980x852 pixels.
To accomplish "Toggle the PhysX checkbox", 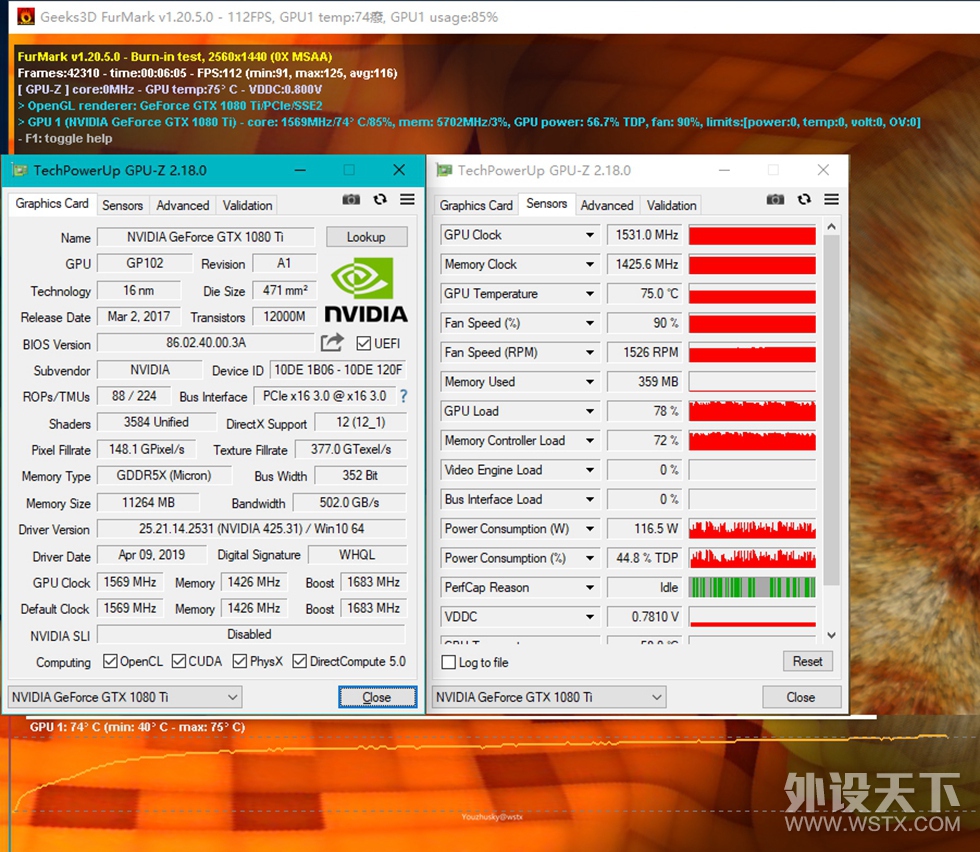I will [239, 661].
